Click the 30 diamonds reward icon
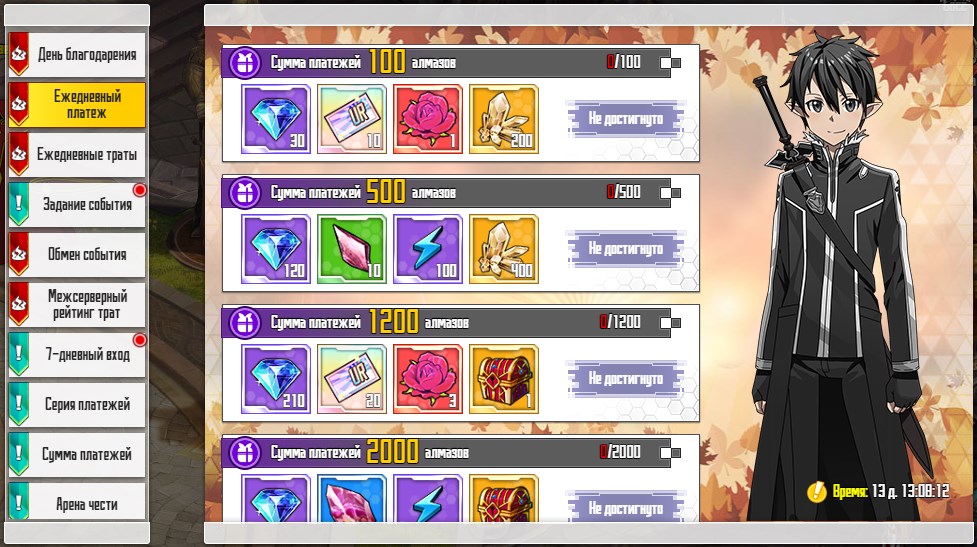This screenshot has height=547, width=977. tap(275, 119)
